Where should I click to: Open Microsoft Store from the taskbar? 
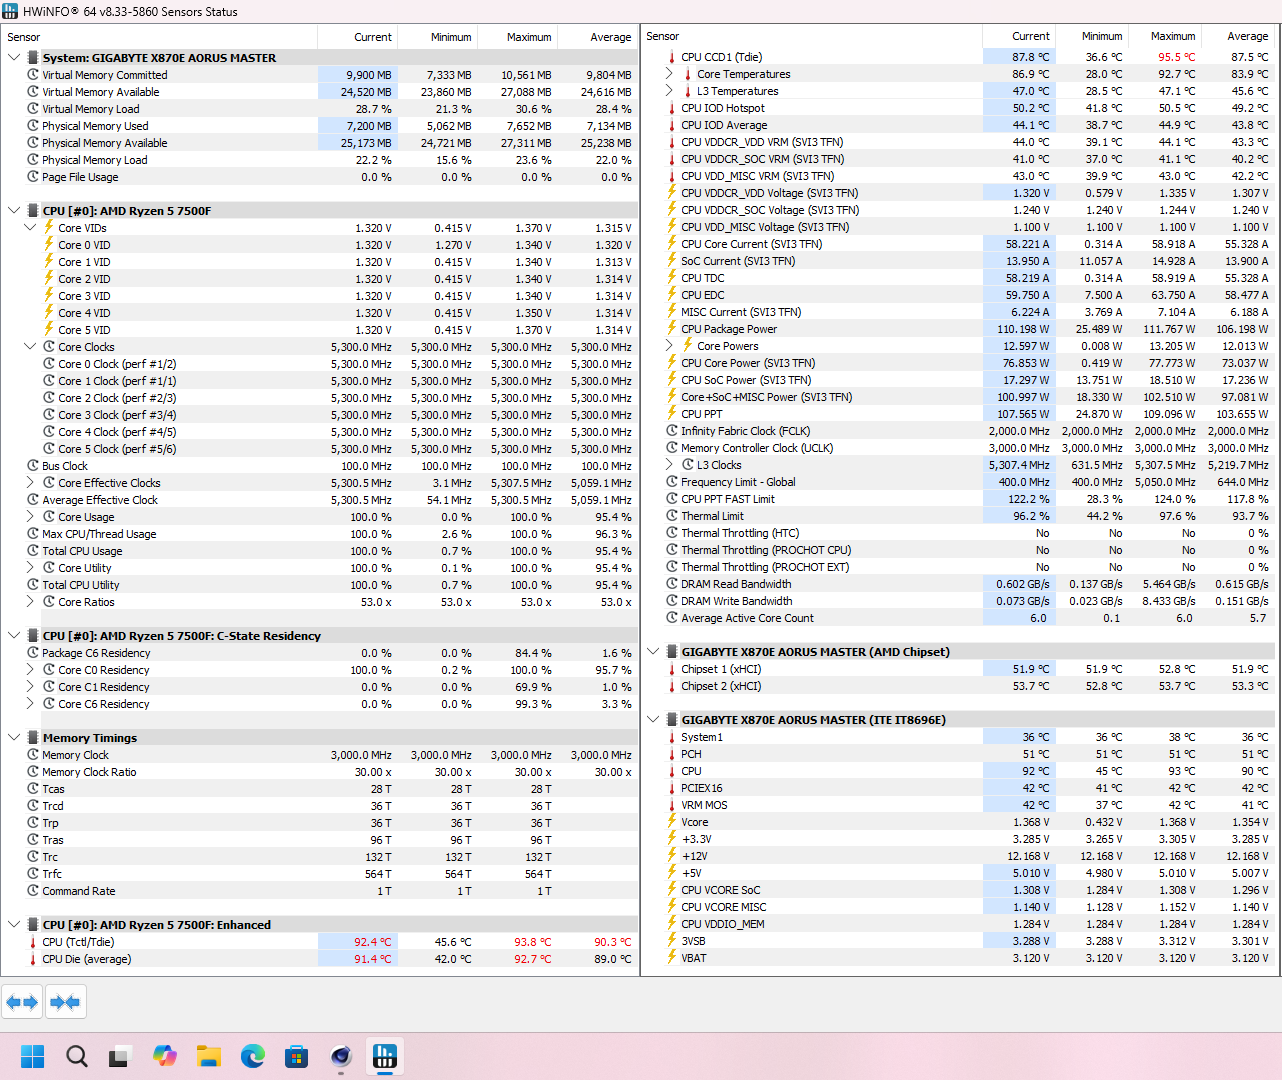[x=297, y=1056]
